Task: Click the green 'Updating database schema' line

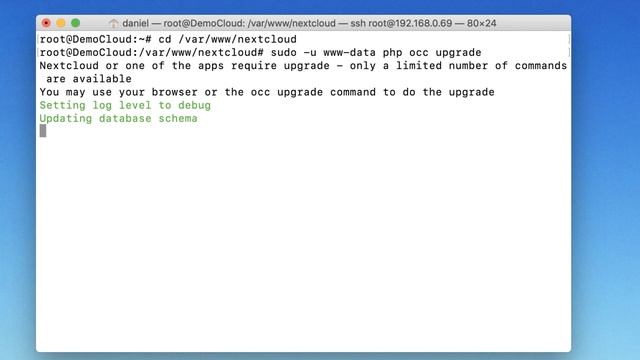Action: click(x=118, y=118)
